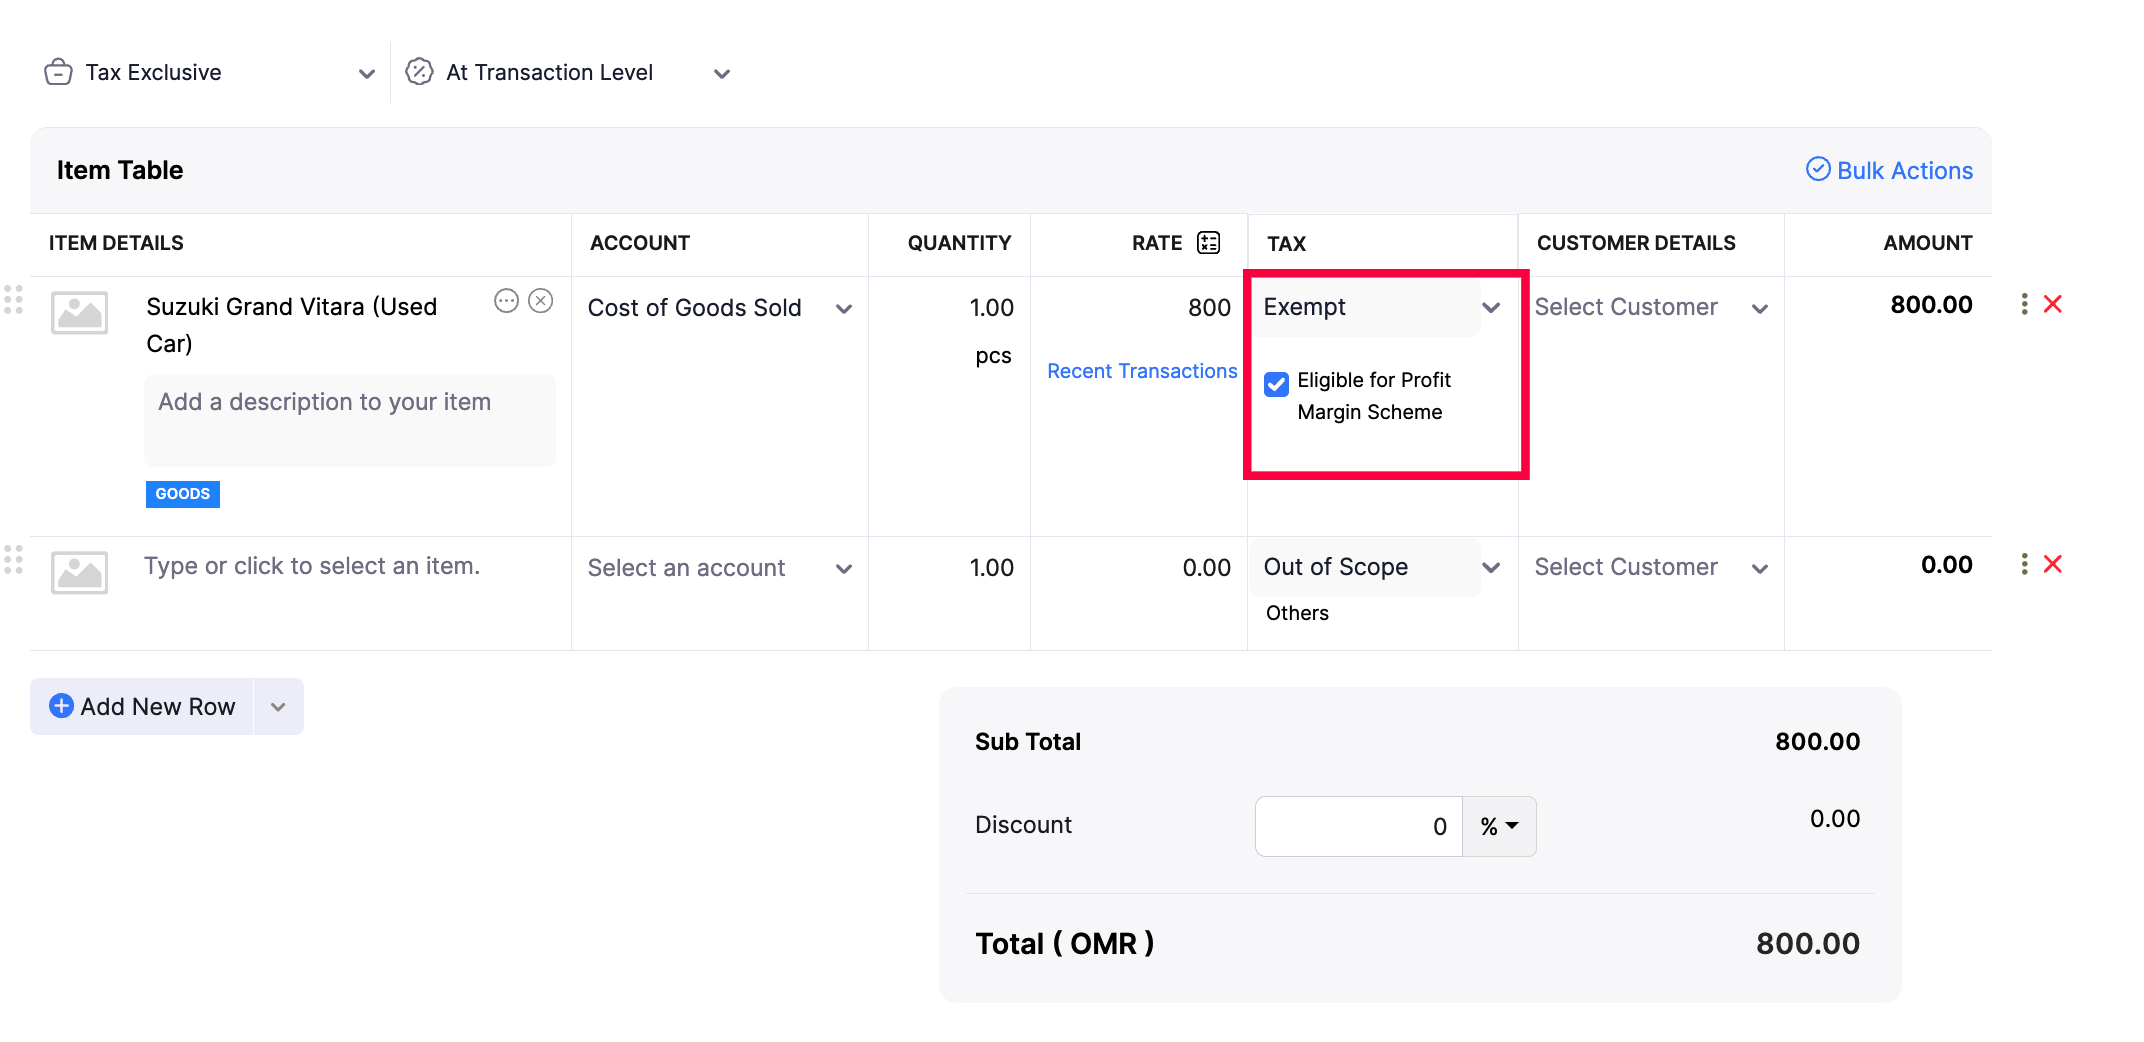Click the drag handle of the first item row
This screenshot has height=1042, width=2144.
(x=14, y=300)
